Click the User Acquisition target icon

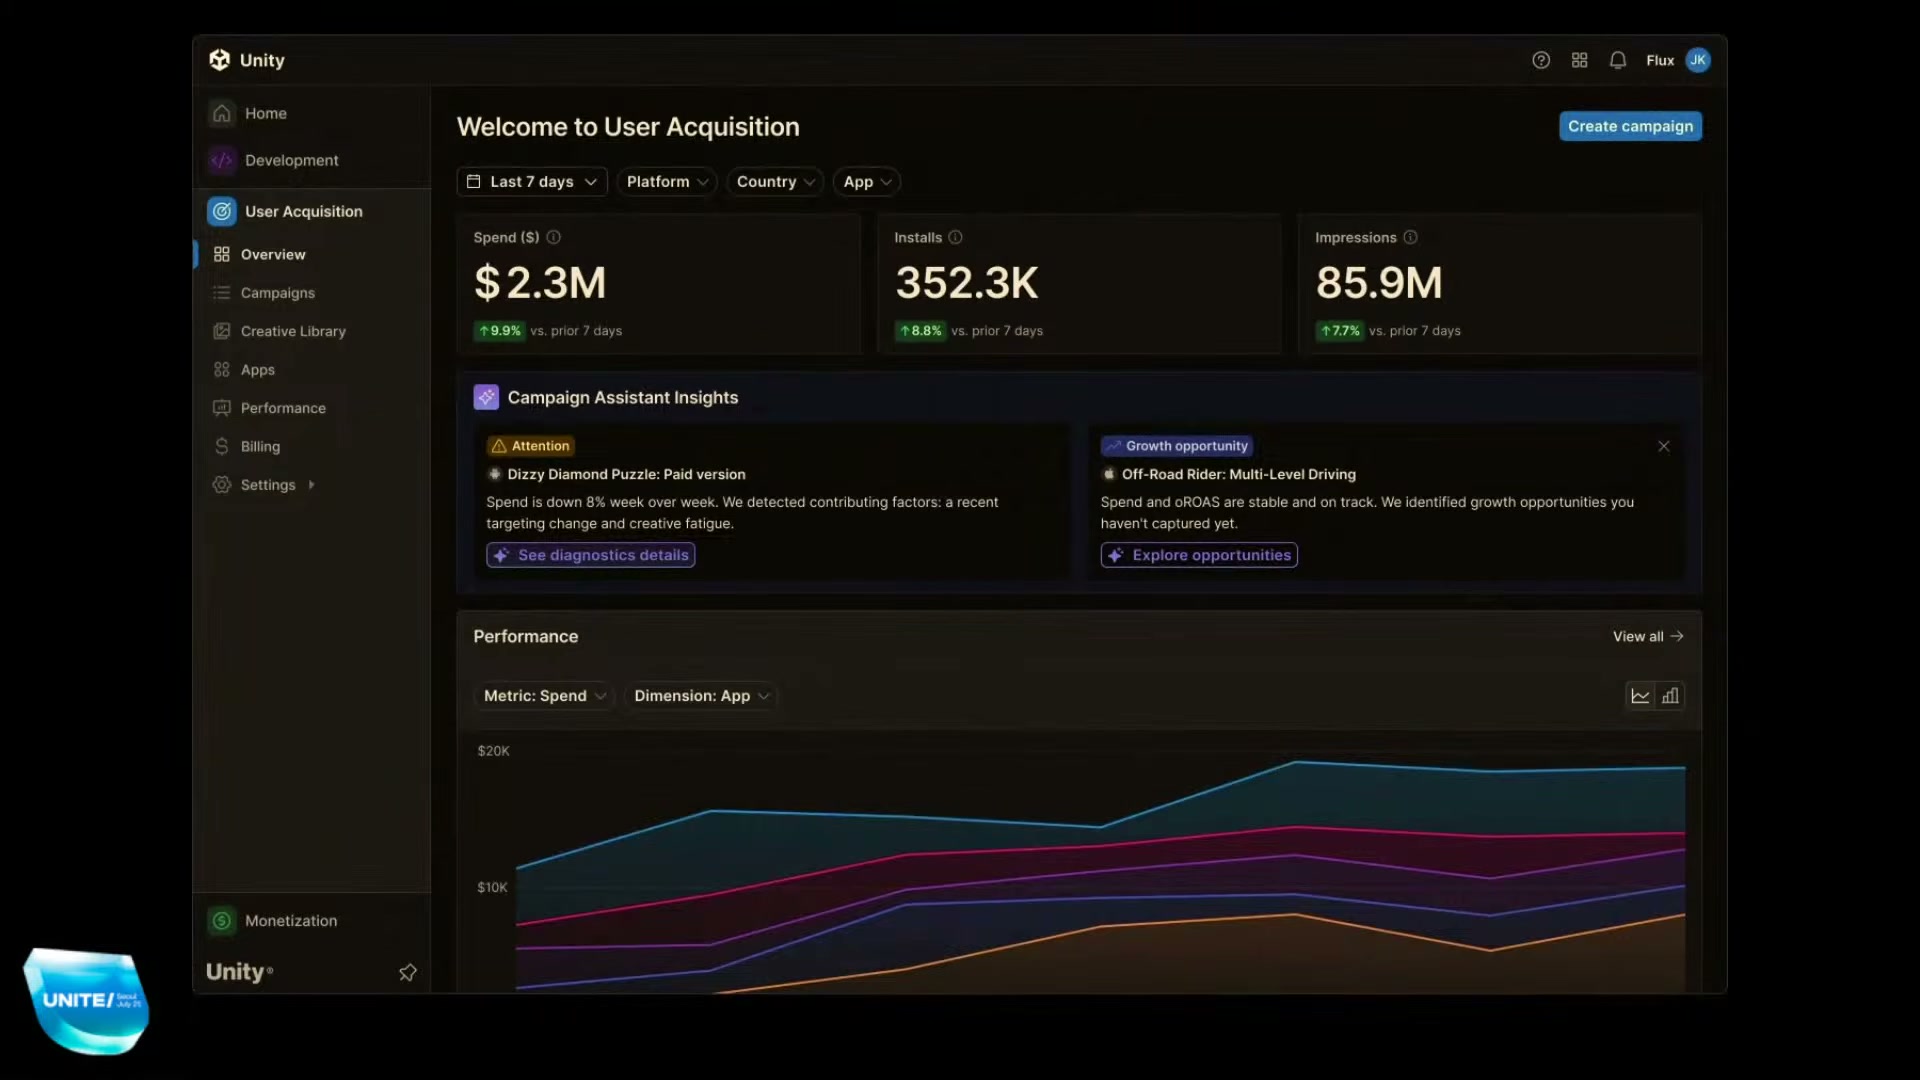(x=222, y=211)
